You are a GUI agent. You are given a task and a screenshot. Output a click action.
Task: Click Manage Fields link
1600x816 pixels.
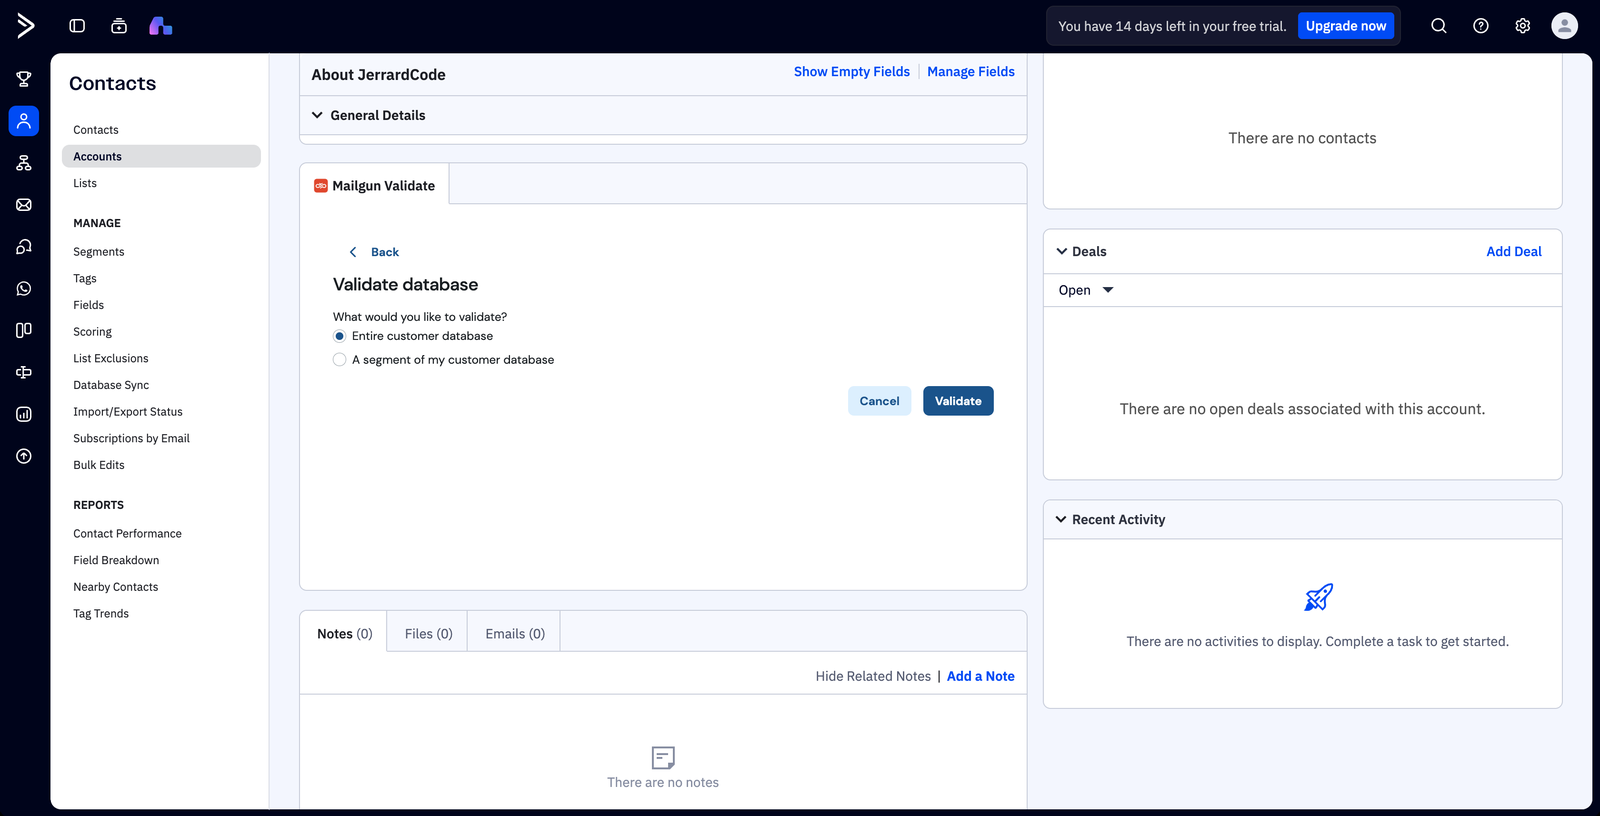tap(971, 72)
